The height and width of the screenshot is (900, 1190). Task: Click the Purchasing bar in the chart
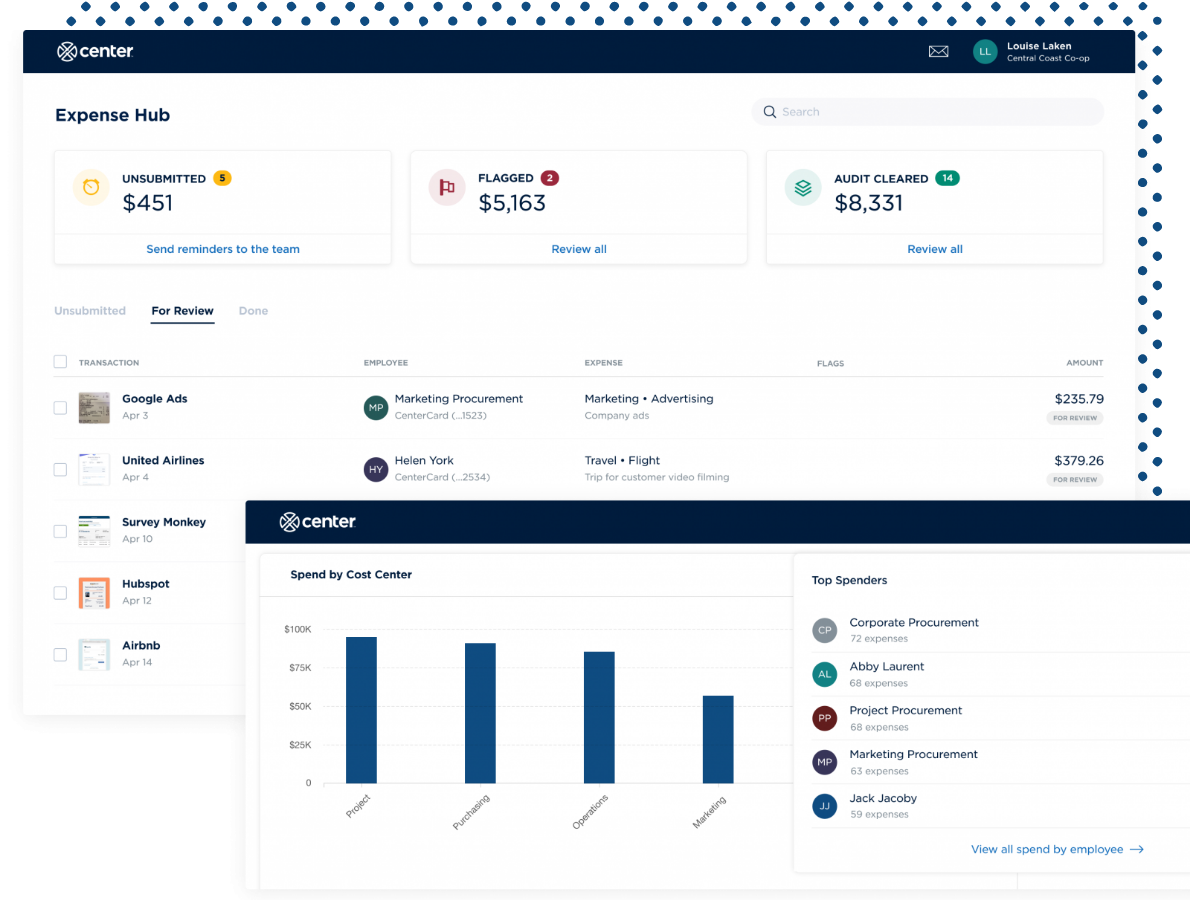(480, 713)
